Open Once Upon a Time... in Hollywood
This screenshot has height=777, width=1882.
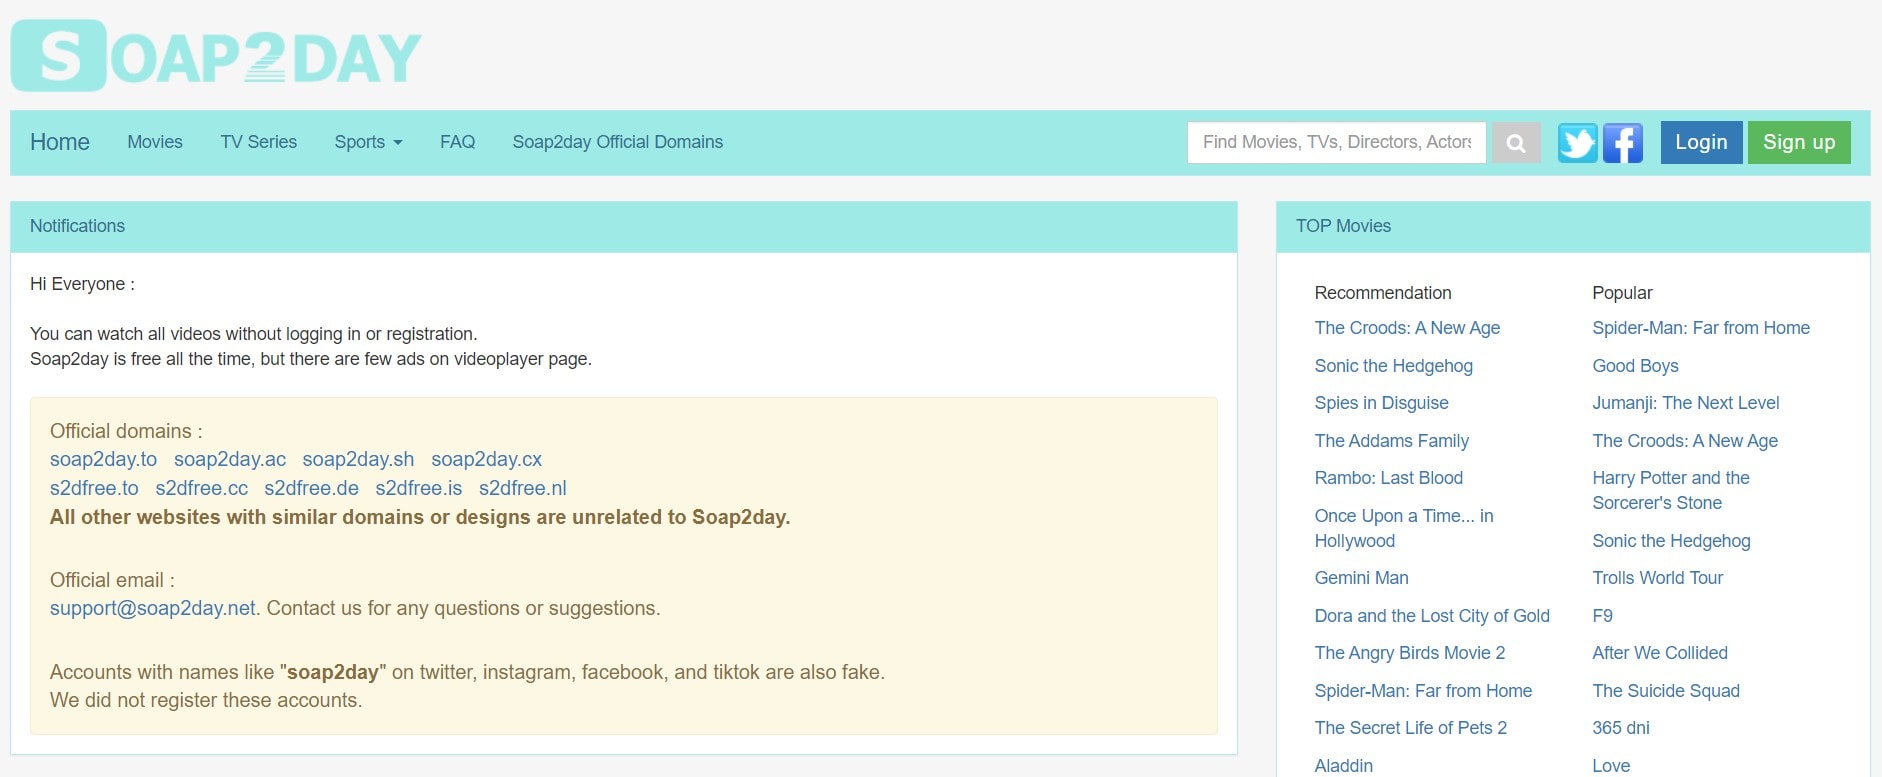coord(1404,528)
